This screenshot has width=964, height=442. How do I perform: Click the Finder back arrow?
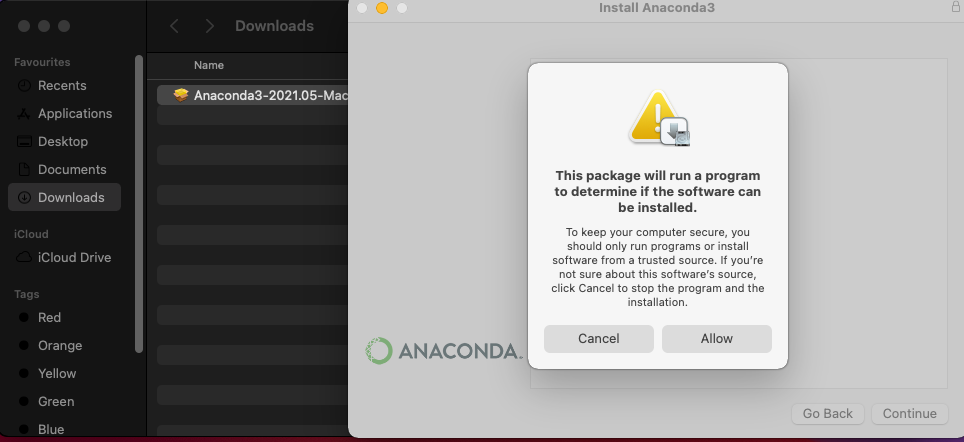[175, 26]
